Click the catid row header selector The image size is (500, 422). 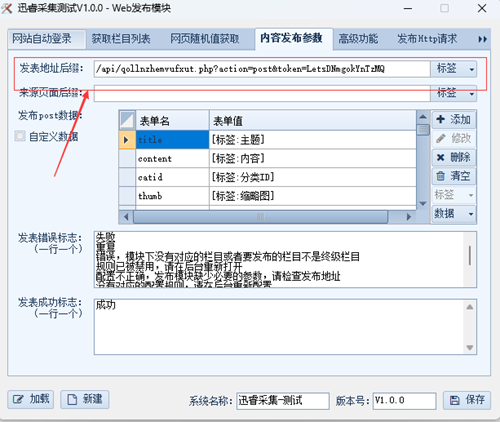coord(127,177)
